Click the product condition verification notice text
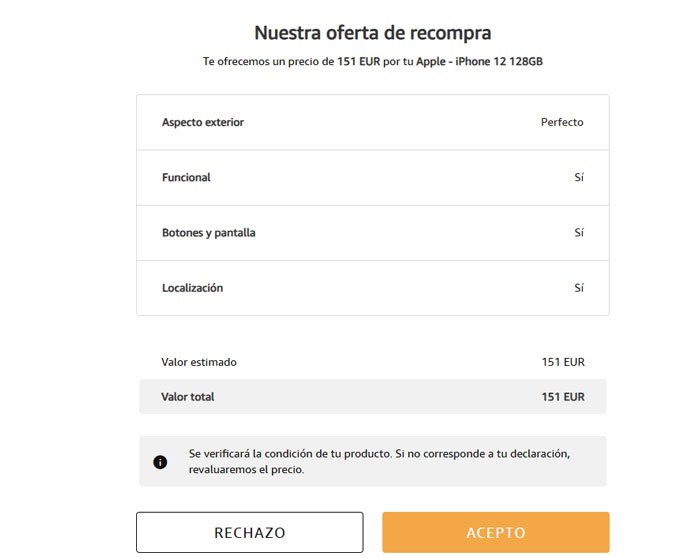 click(379, 461)
